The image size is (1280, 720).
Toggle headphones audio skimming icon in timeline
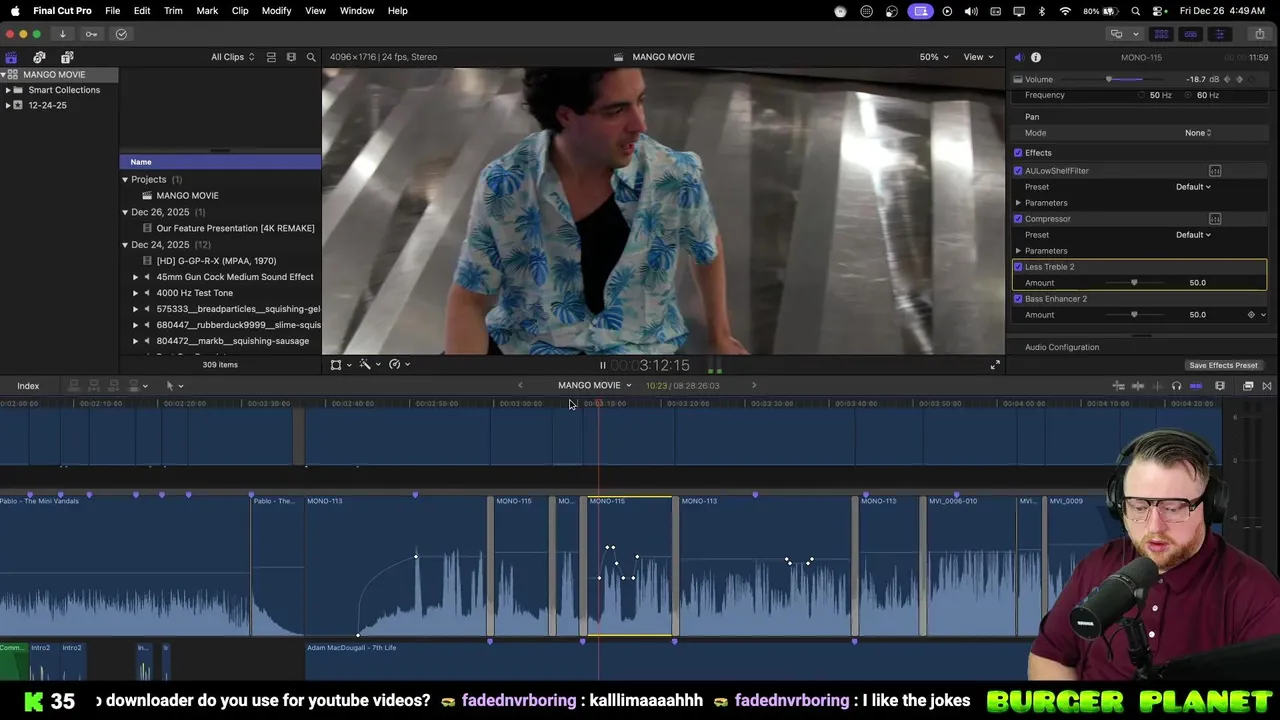(1176, 386)
